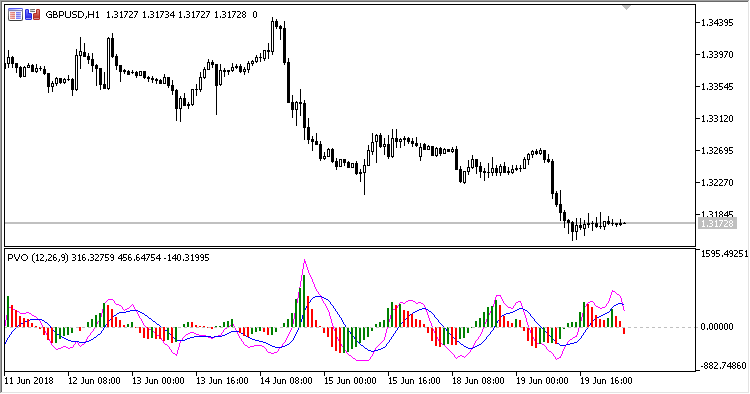Click the 15 Jun 16:00 time label
The width and height of the screenshot is (750, 394).
[414, 381]
